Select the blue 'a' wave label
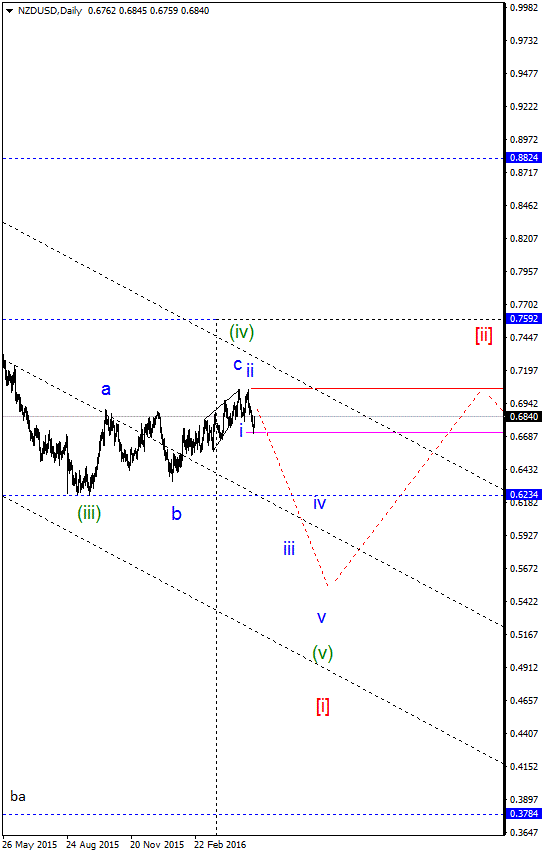 click(x=106, y=389)
